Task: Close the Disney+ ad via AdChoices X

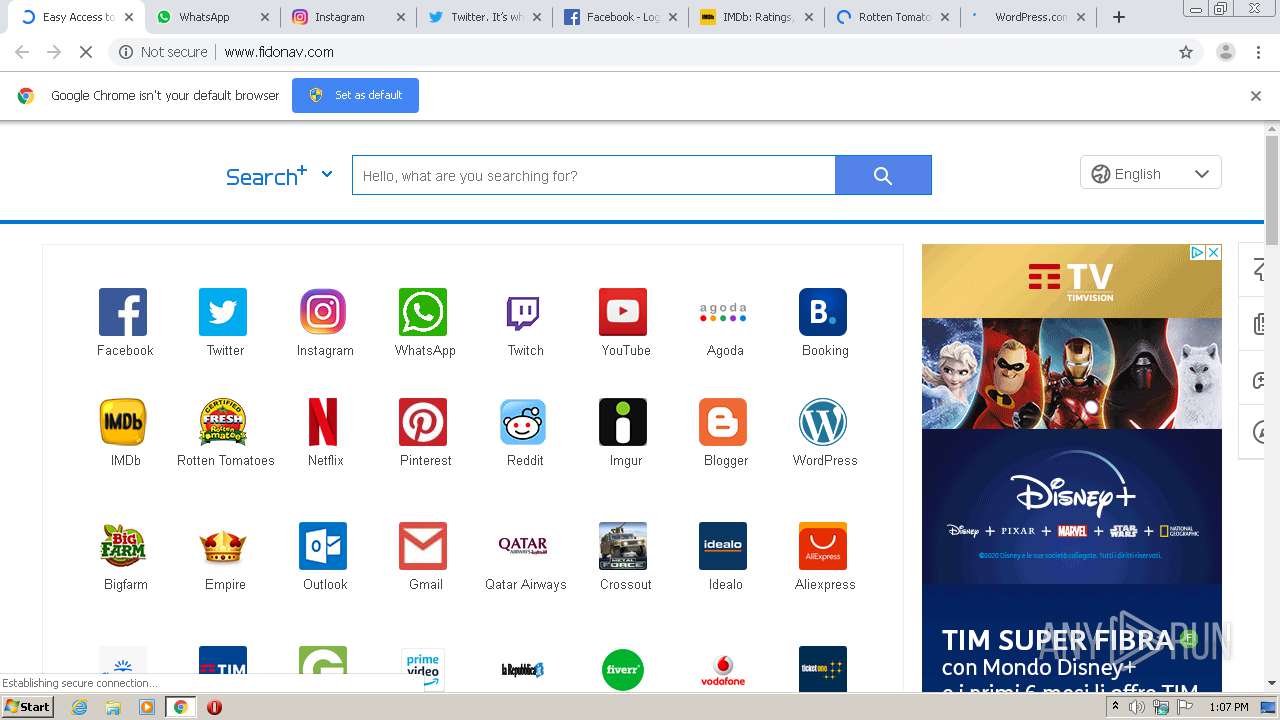Action: [x=1214, y=252]
